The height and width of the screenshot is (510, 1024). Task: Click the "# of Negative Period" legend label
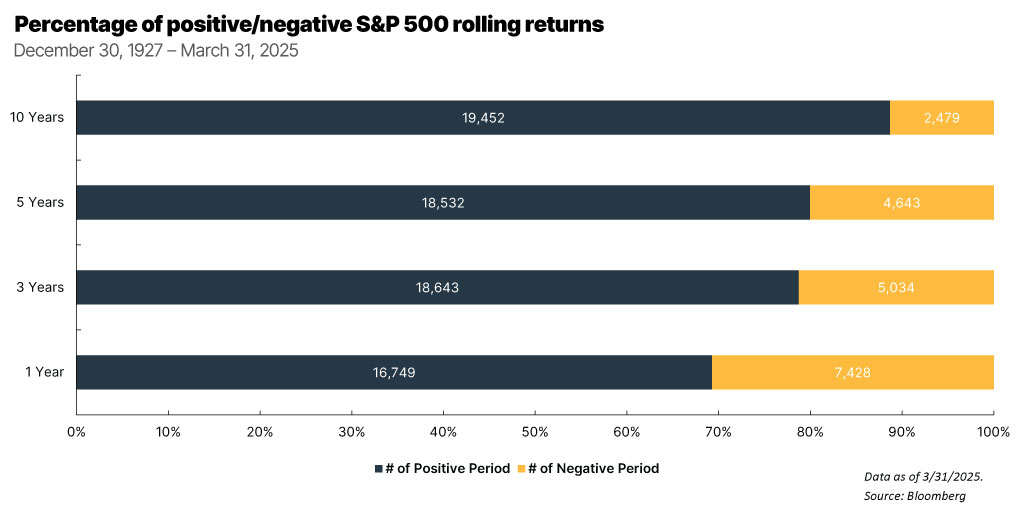[593, 468]
